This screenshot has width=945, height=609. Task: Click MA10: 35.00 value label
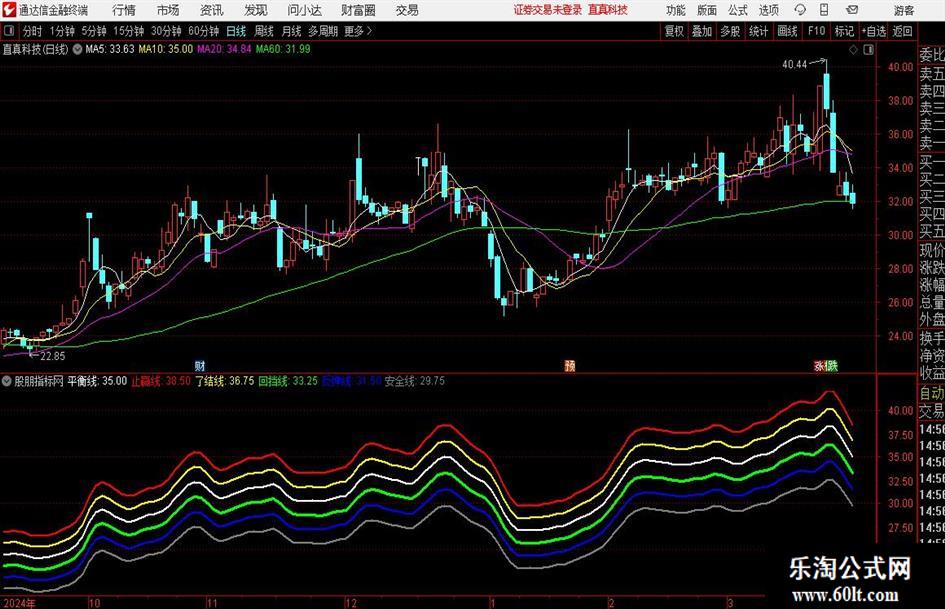tap(166, 49)
